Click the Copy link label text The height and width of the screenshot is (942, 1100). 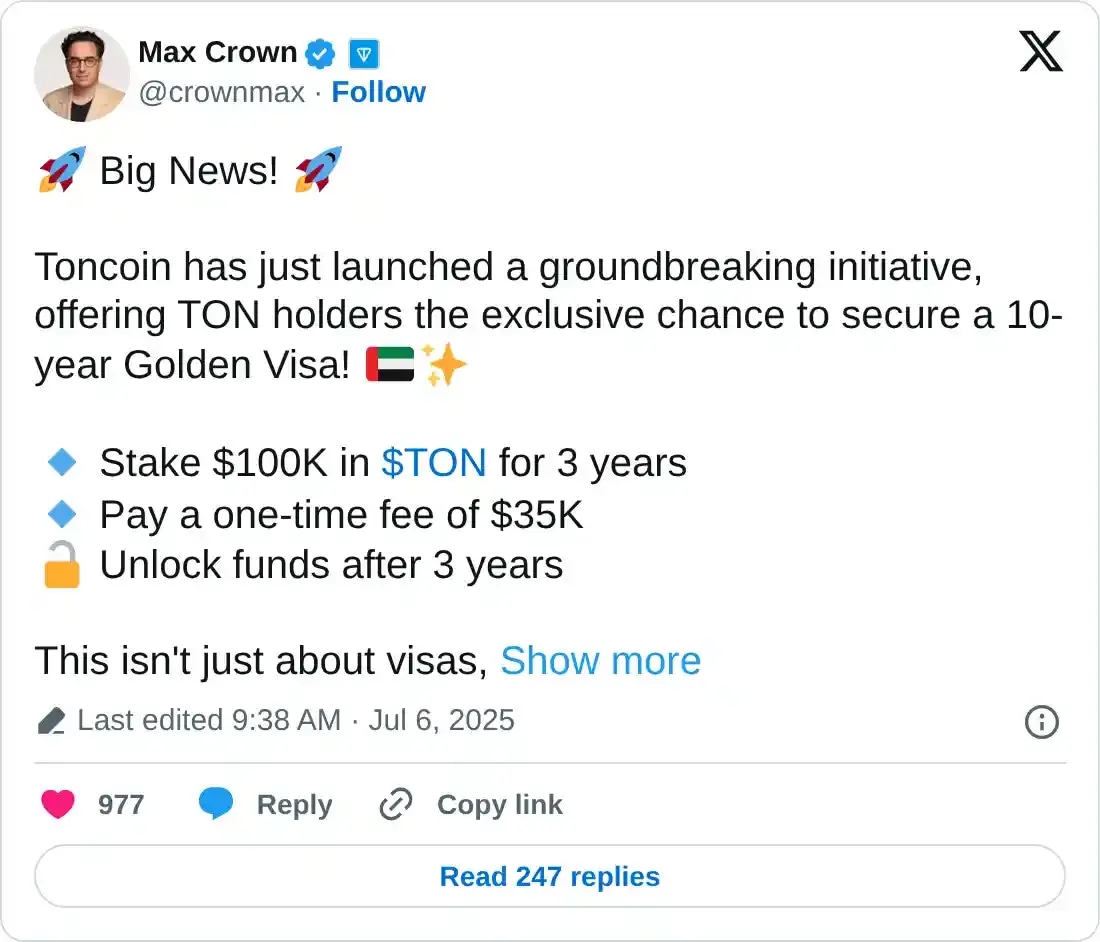coord(500,804)
